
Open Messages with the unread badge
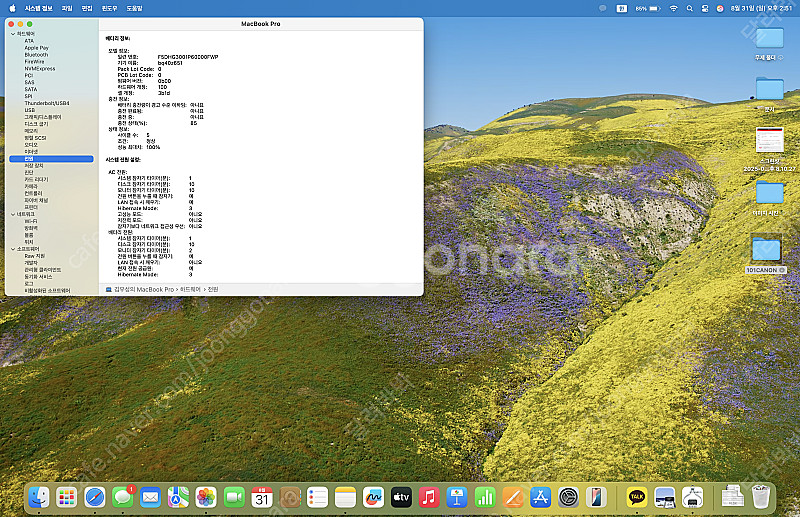pyautogui.click(x=122, y=497)
